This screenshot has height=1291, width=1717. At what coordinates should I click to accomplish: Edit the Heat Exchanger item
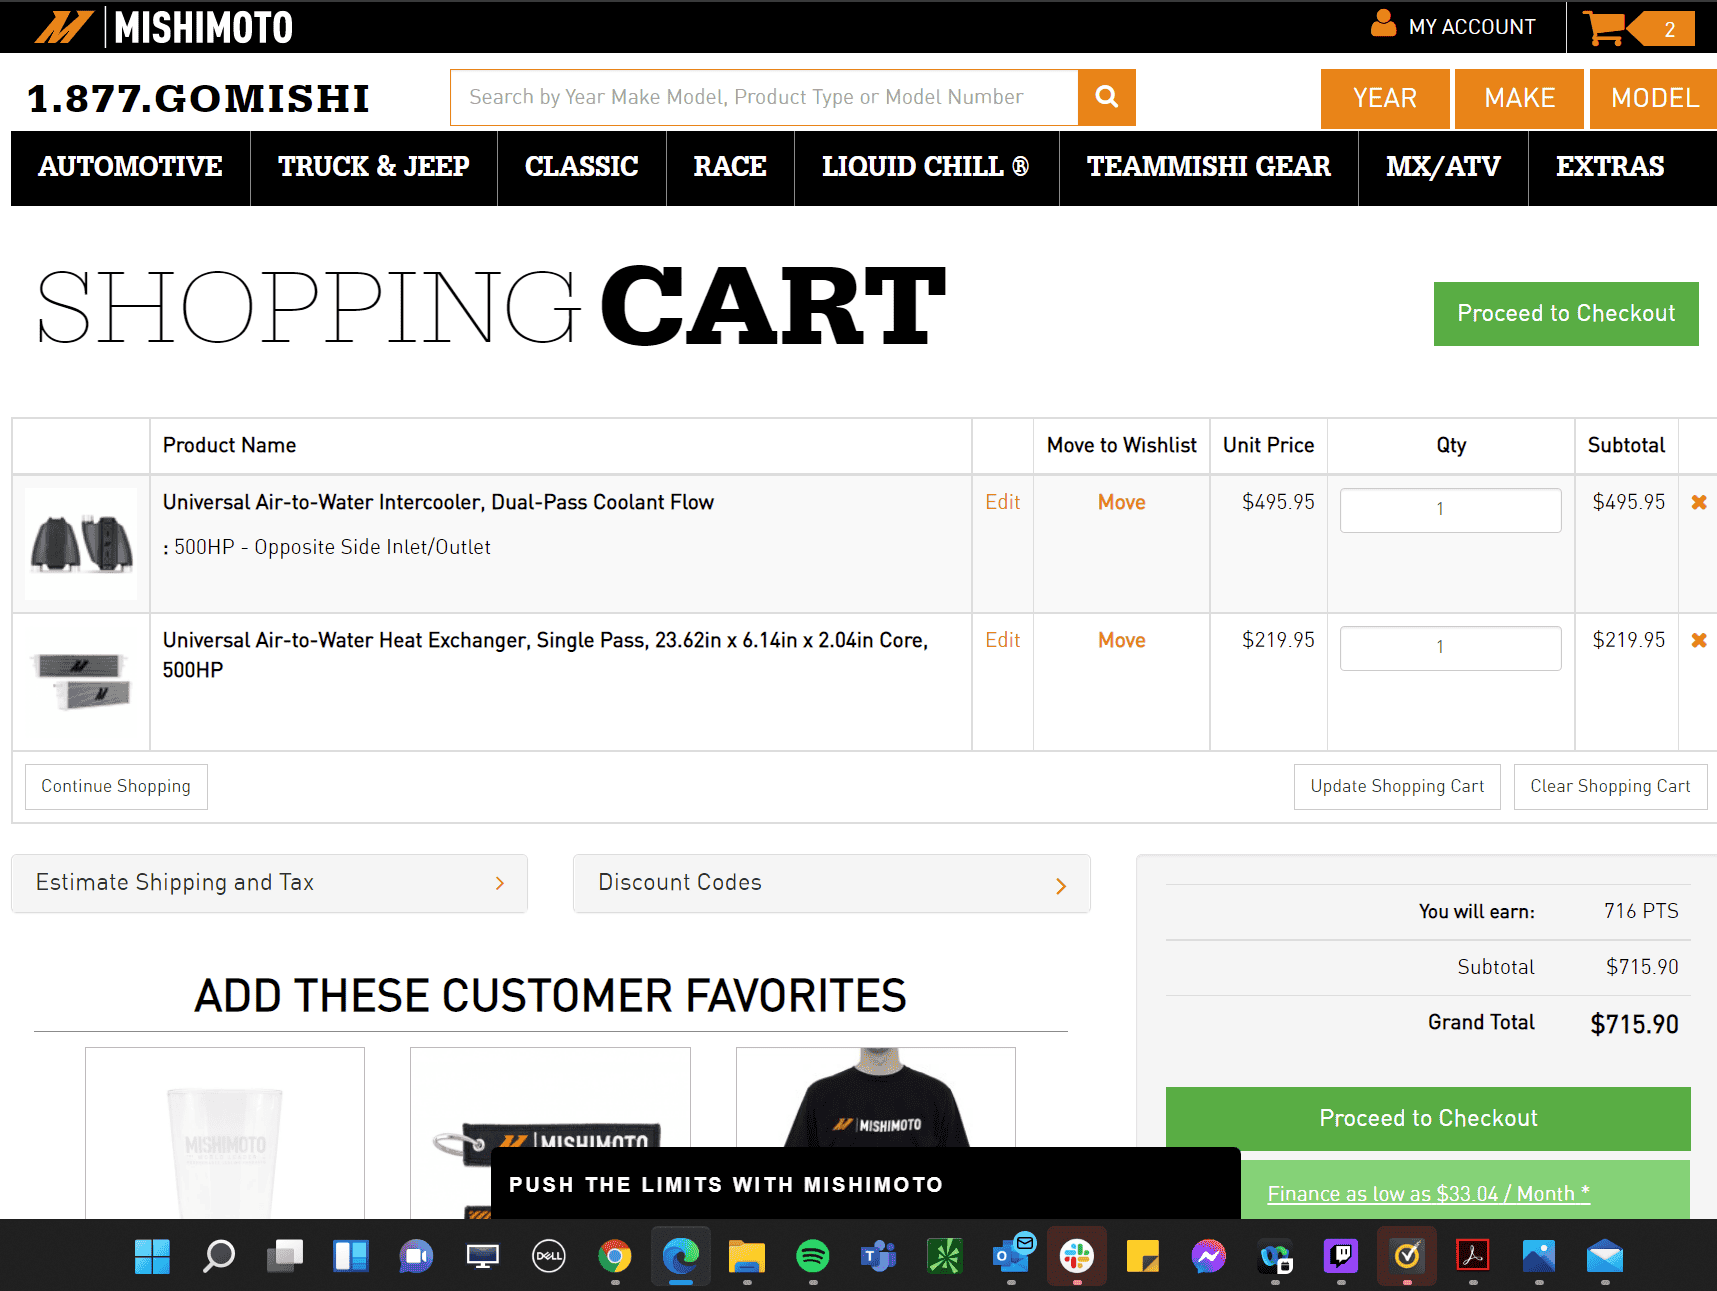[x=1002, y=640]
